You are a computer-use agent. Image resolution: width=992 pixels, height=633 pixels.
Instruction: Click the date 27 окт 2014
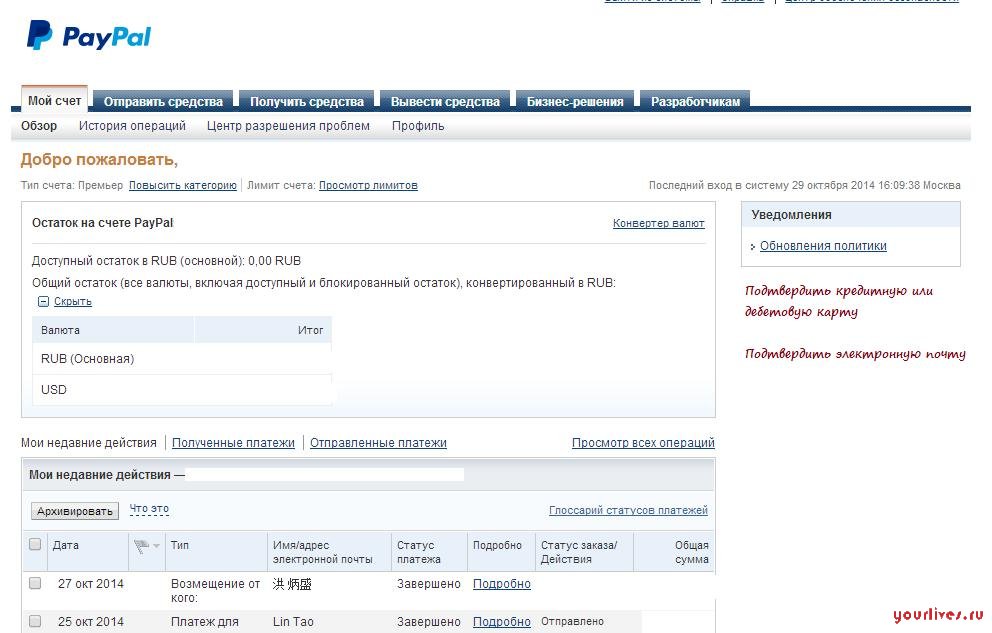pos(90,584)
